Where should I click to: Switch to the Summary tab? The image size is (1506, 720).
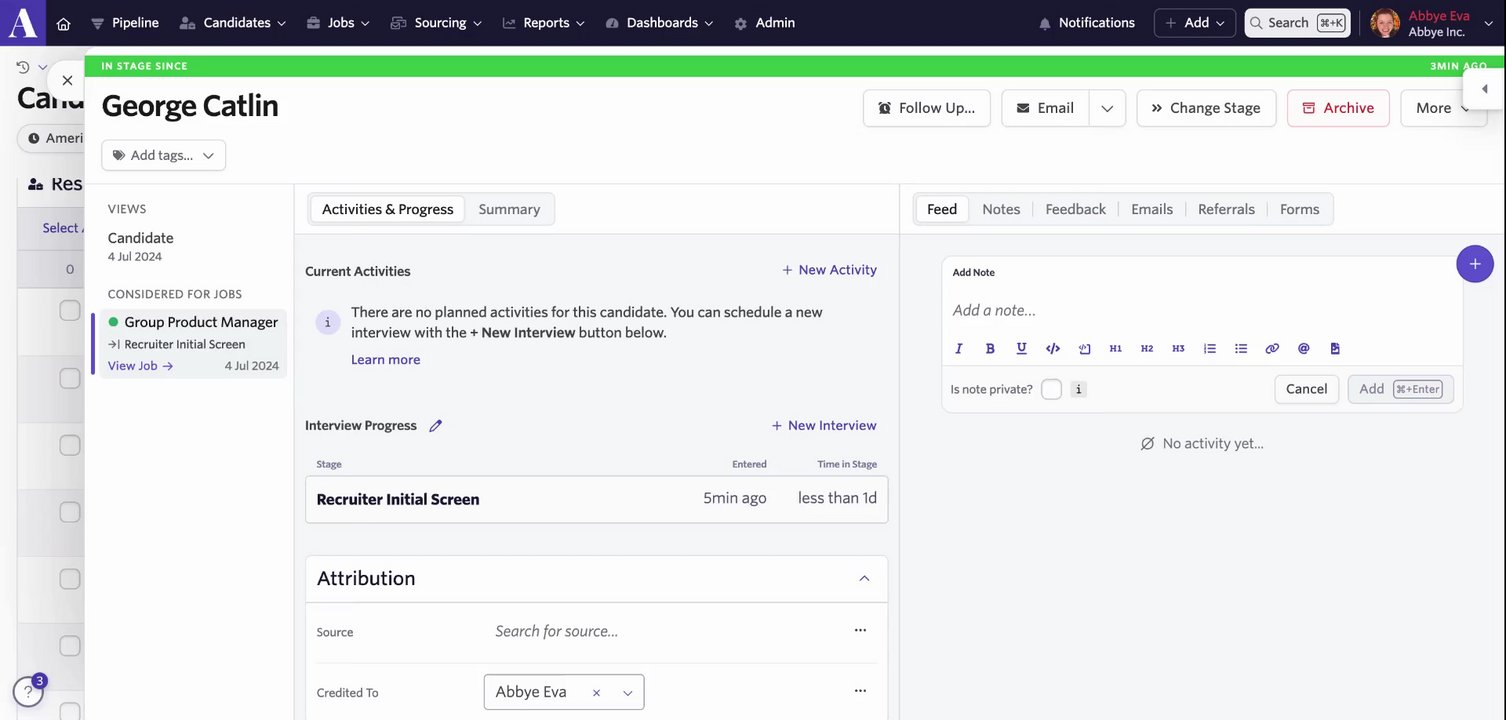pyautogui.click(x=509, y=209)
